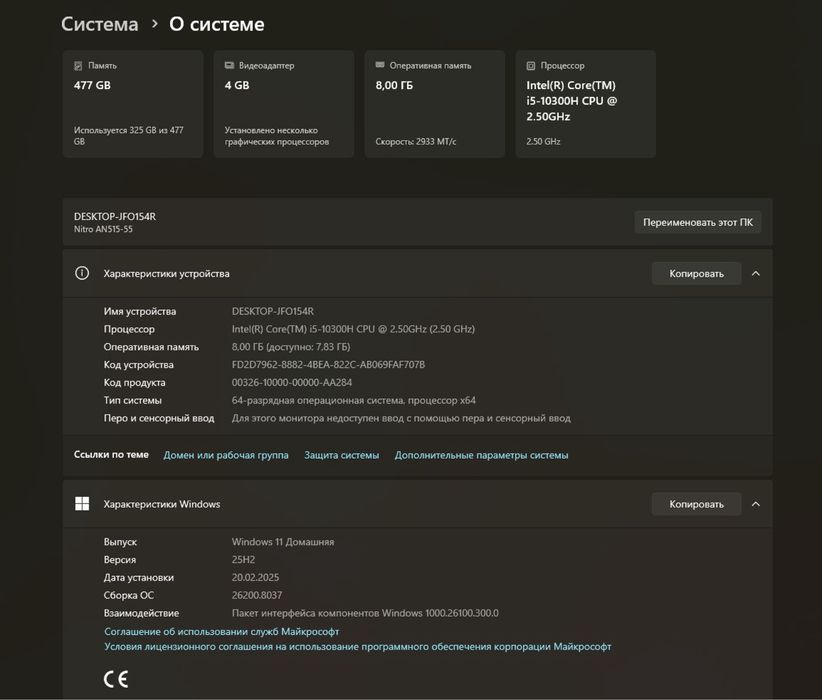This screenshot has height=700, width=822.
Task: Copy Windows specs with Копировать in Характеристики Windows
Action: [696, 504]
